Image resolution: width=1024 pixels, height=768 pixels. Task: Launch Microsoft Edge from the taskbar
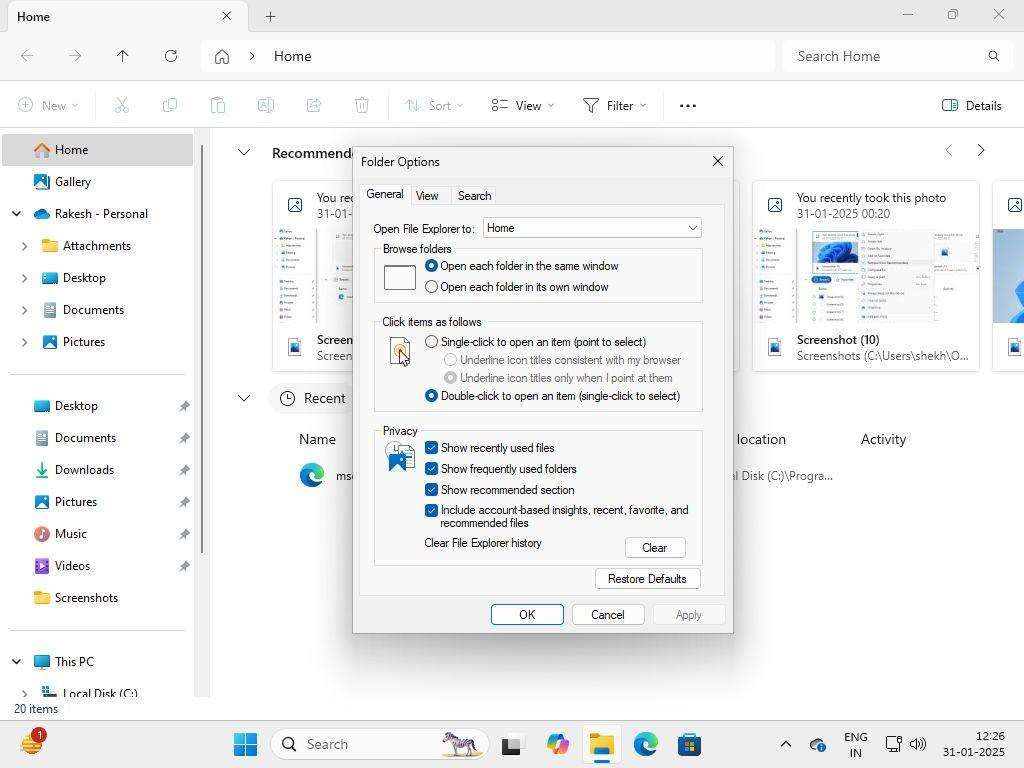[x=644, y=744]
